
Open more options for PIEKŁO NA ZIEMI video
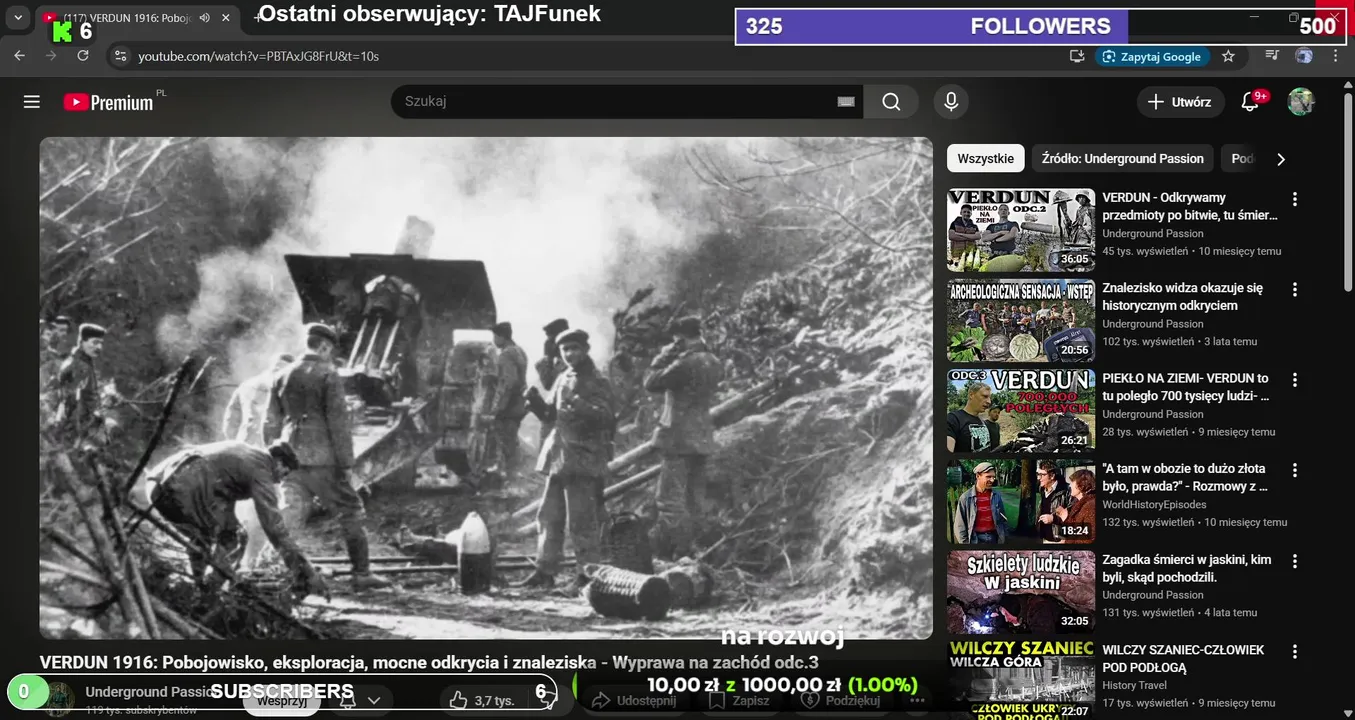coord(1295,380)
